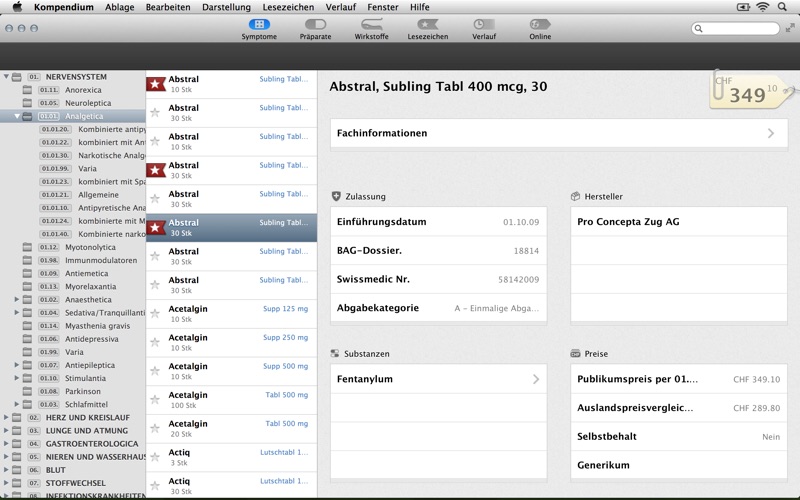Collapse the Analgetica subcategory
800x500 pixels.
pyautogui.click(x=17, y=116)
